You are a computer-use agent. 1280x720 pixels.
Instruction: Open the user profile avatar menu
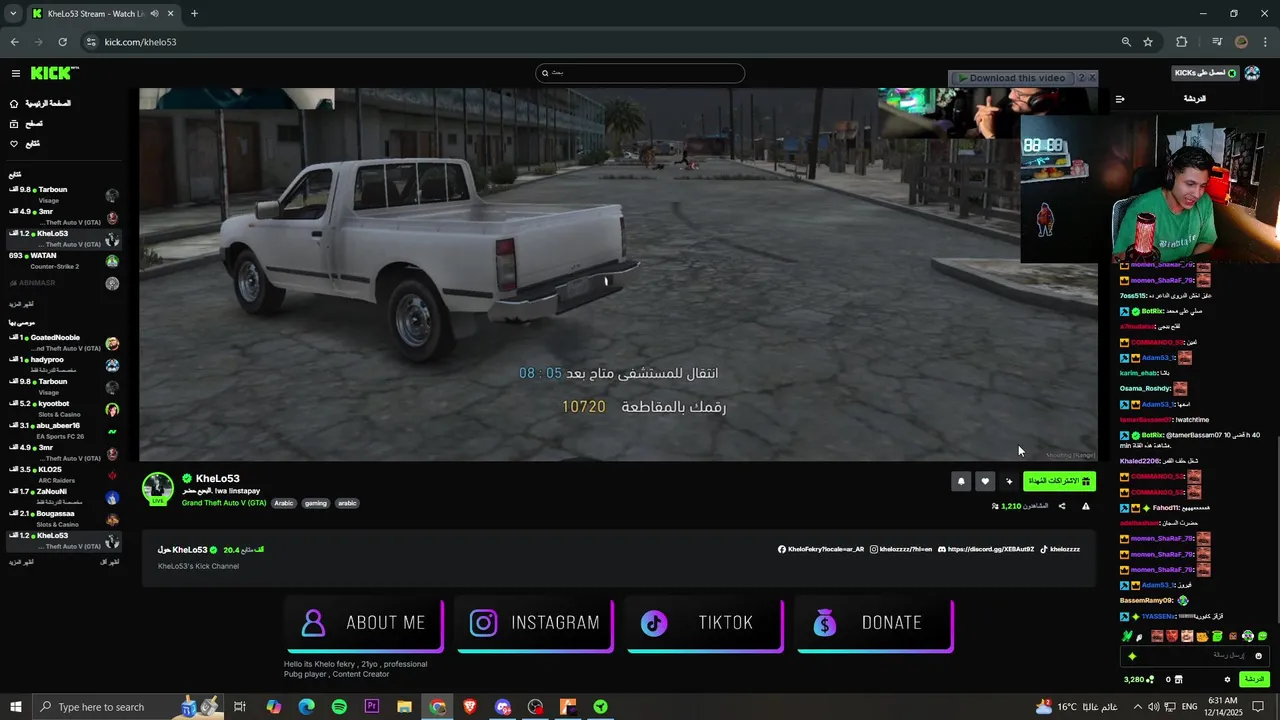click(1252, 73)
